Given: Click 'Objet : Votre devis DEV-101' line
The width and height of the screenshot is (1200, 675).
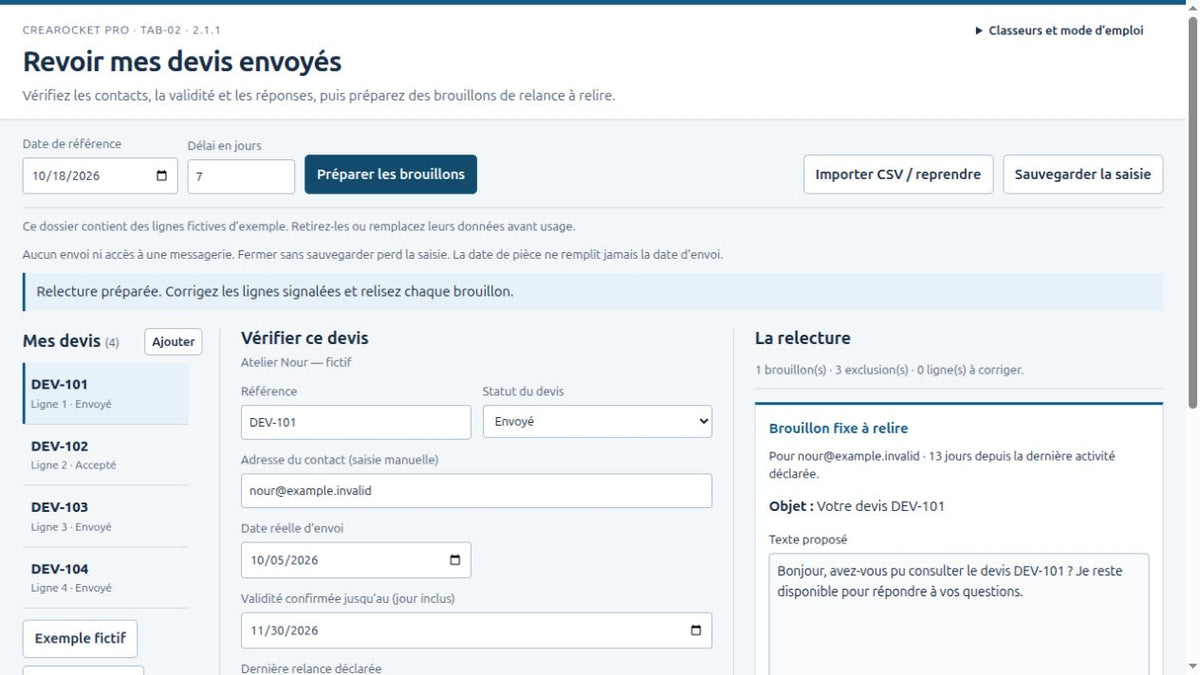Looking at the screenshot, I should pyautogui.click(x=857, y=506).
